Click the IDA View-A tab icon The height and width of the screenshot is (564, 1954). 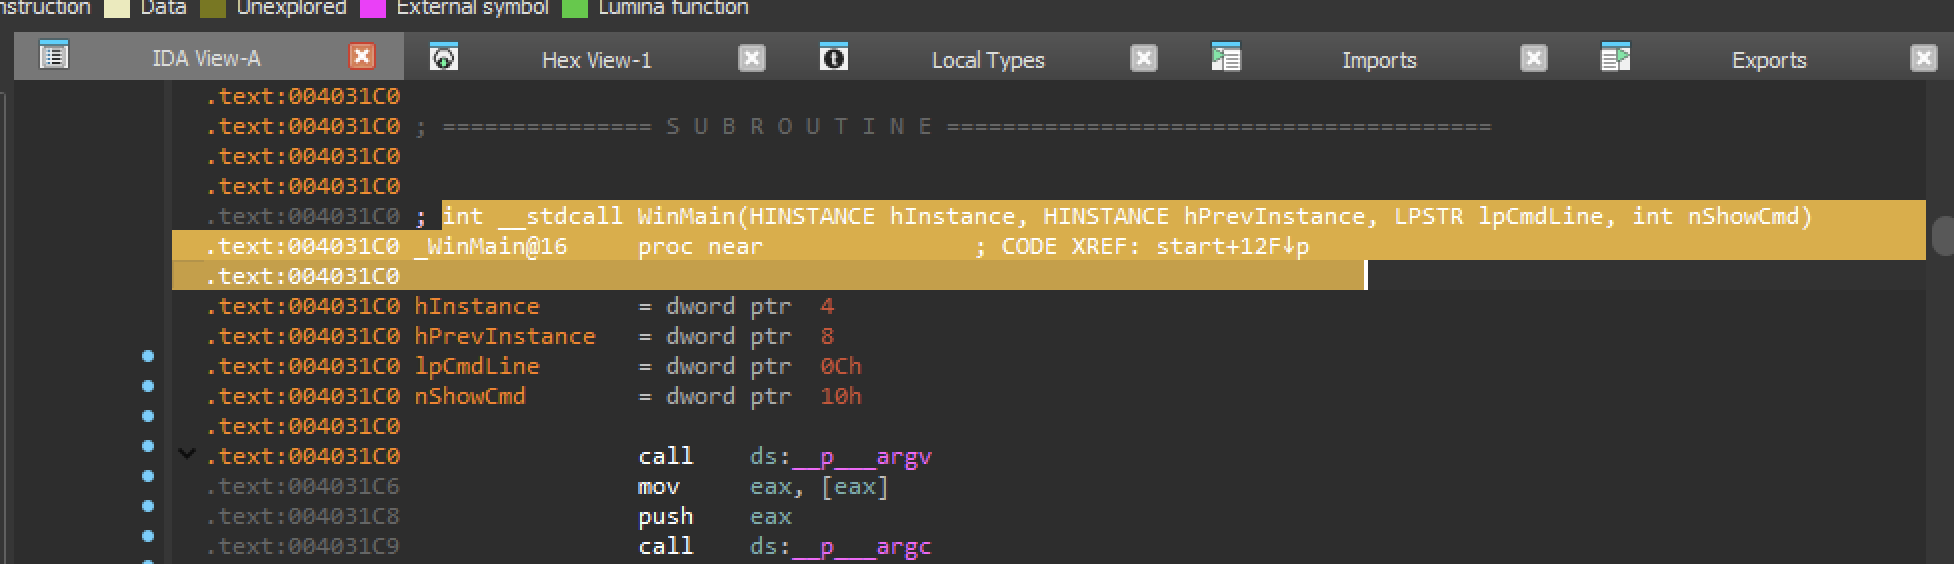point(54,56)
